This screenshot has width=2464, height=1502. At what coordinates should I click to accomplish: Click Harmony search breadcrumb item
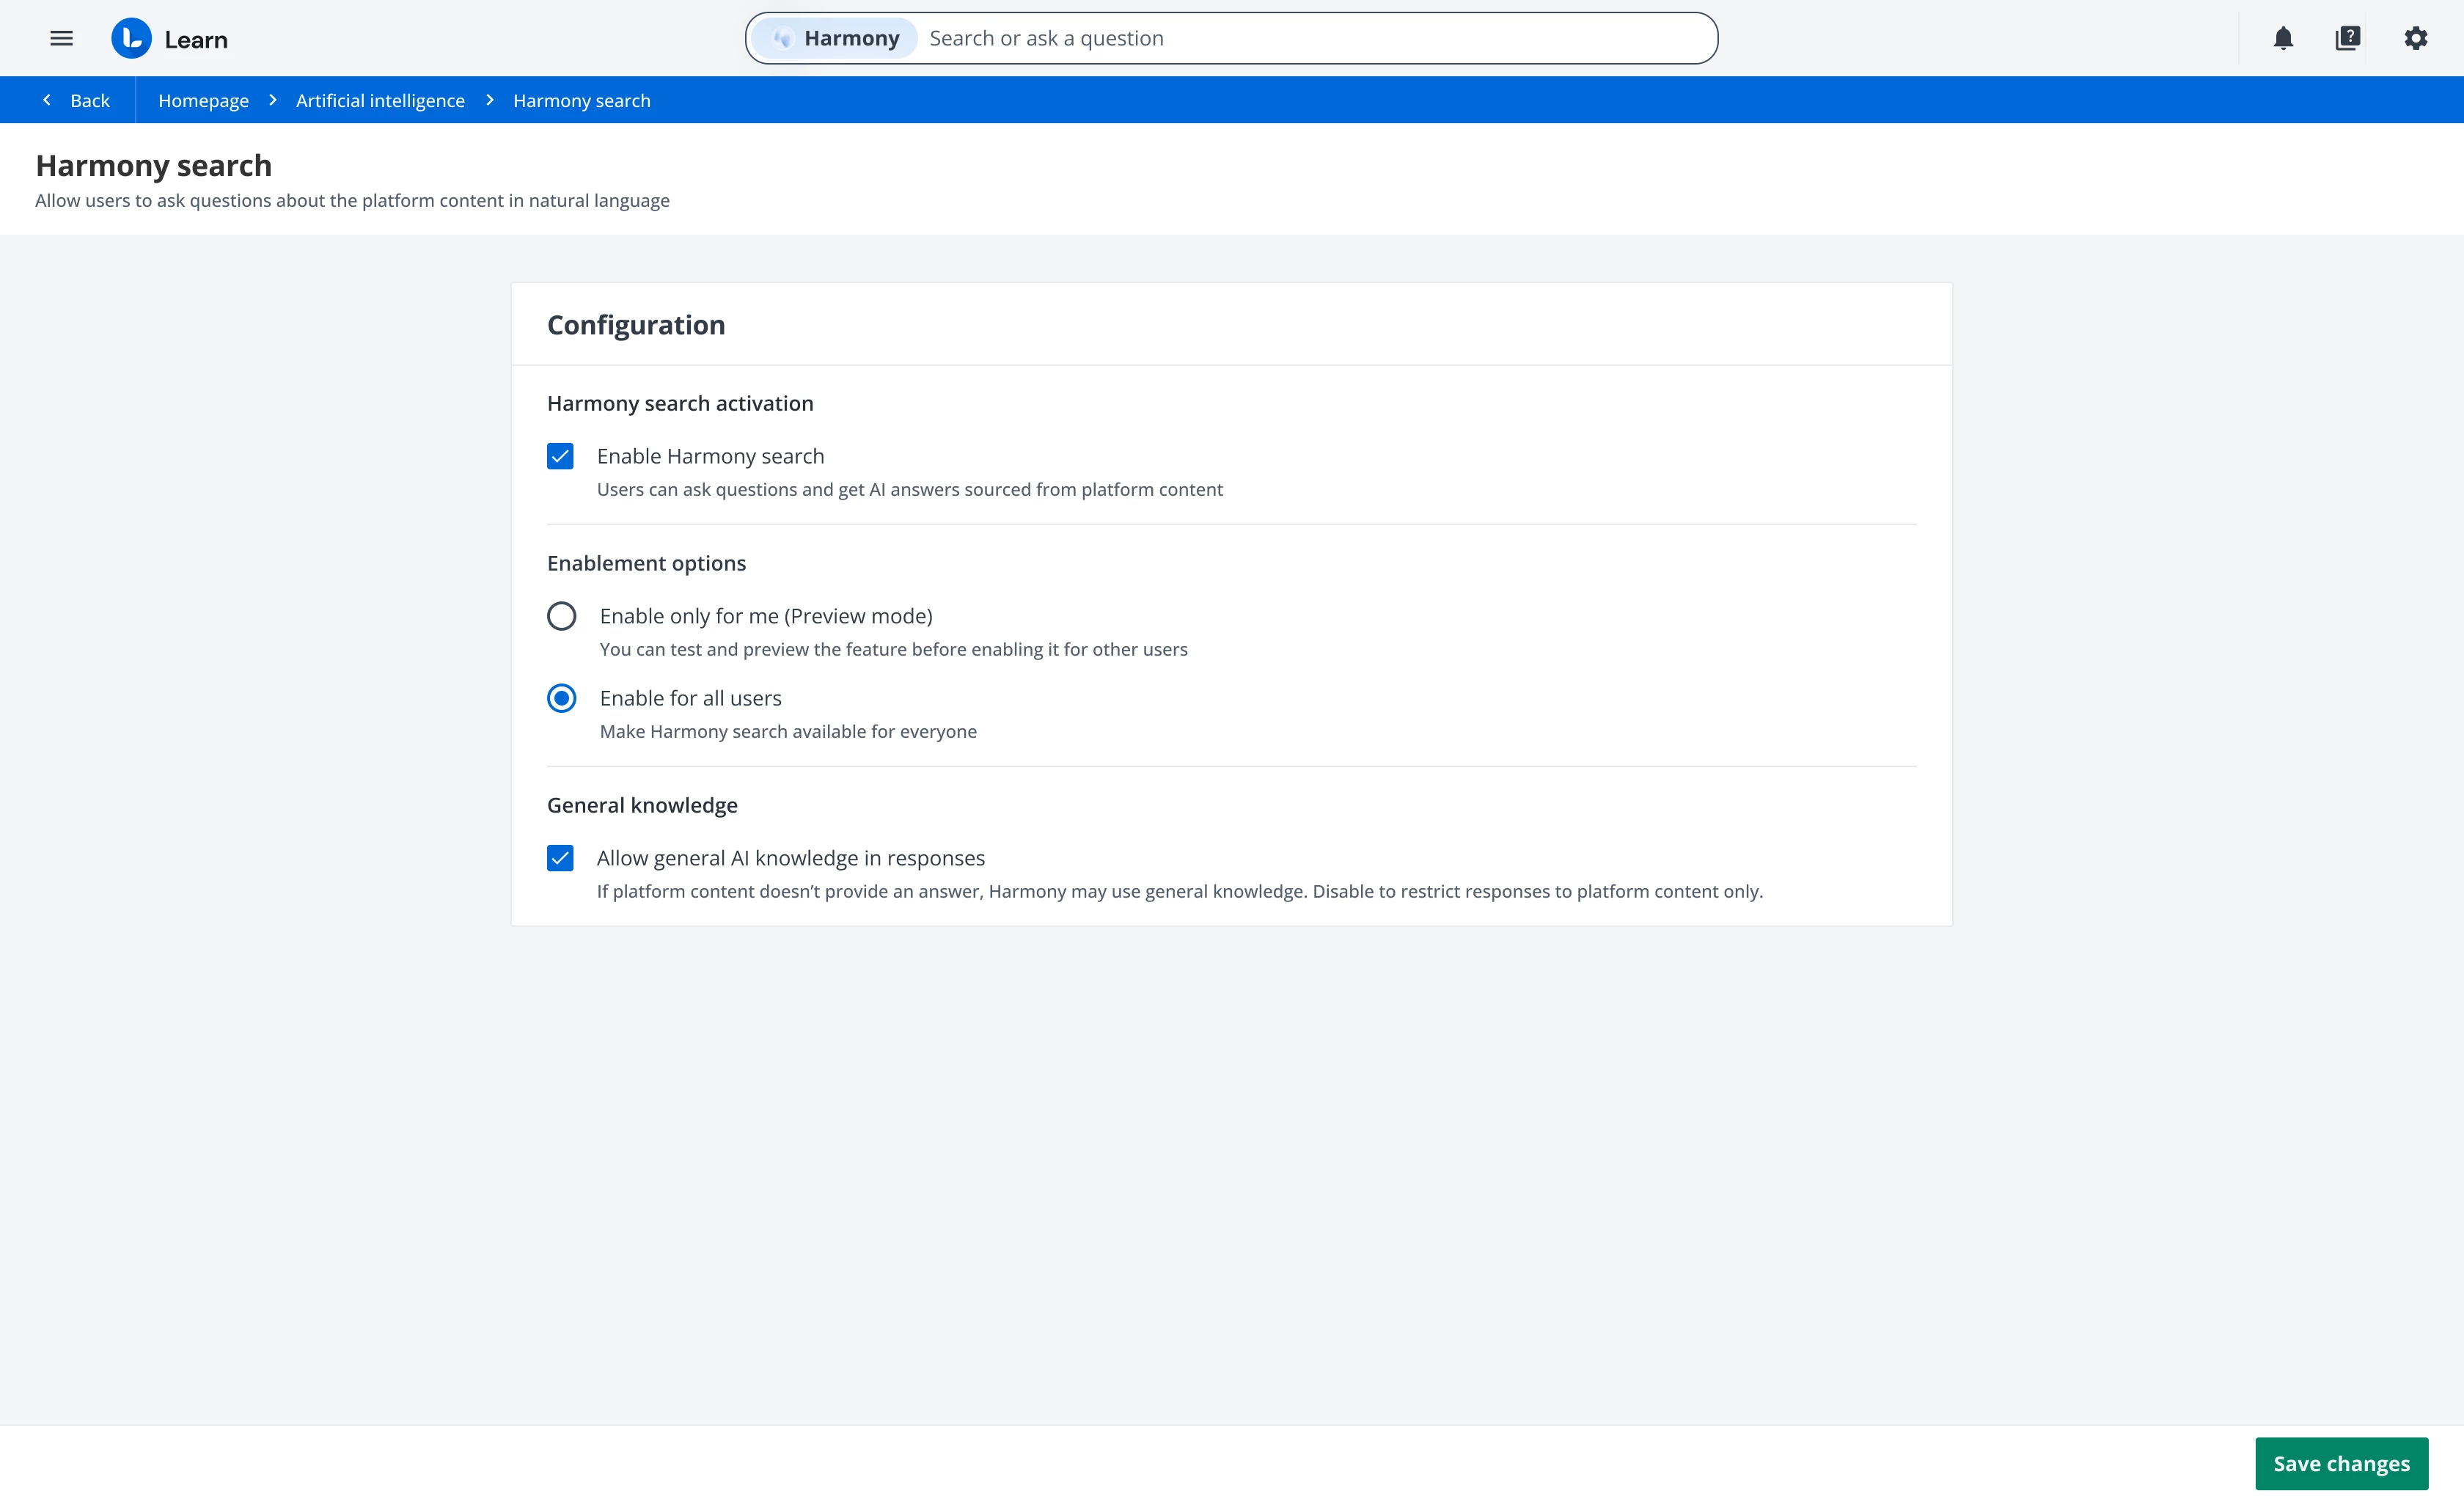[581, 101]
